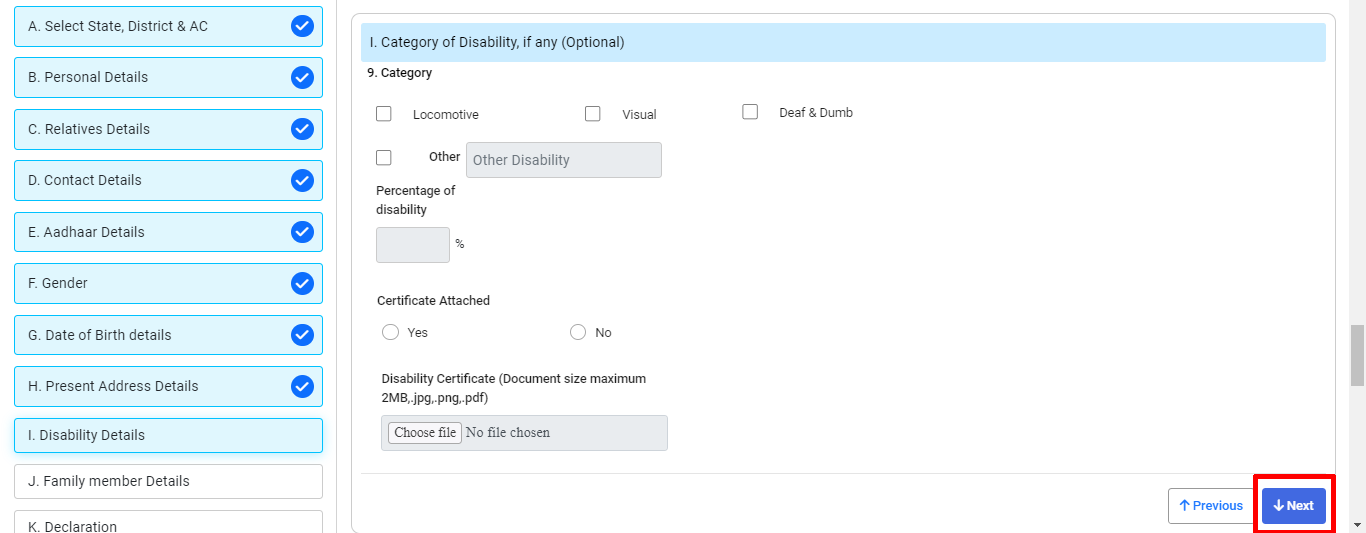The image size is (1366, 533).
Task: Go to I. Disability Details section
Action: [168, 435]
